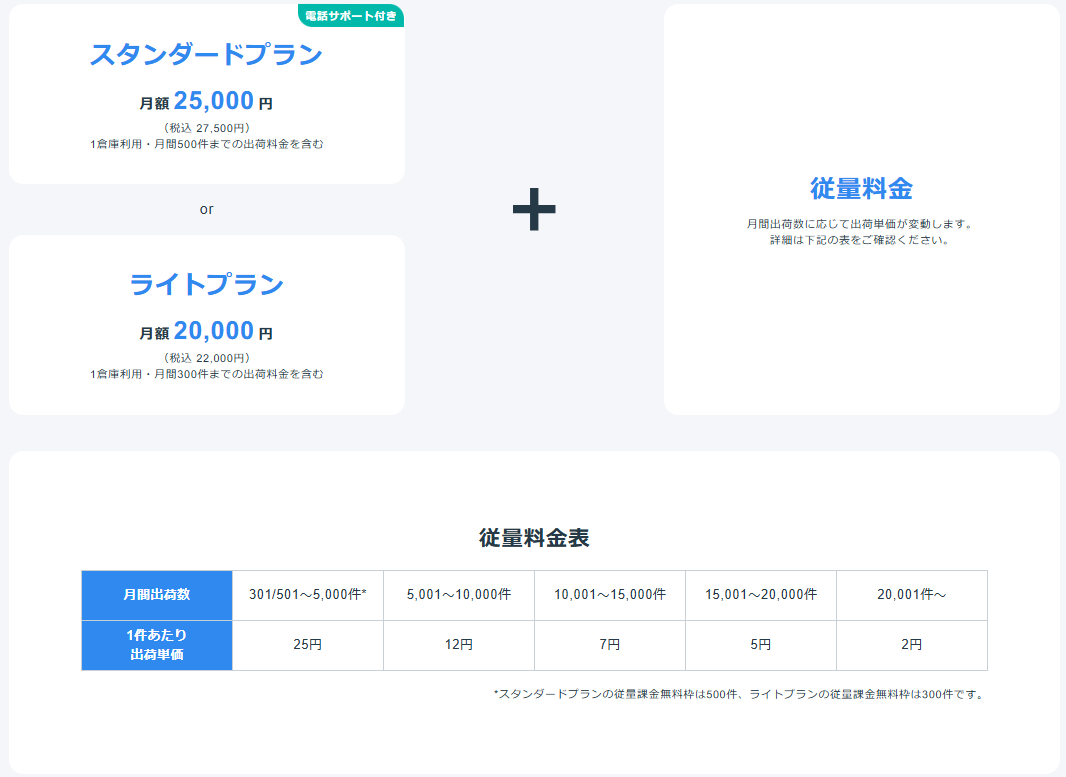Click the large plus sign icon
Viewport: 1066px width, 777px height.
534,209
